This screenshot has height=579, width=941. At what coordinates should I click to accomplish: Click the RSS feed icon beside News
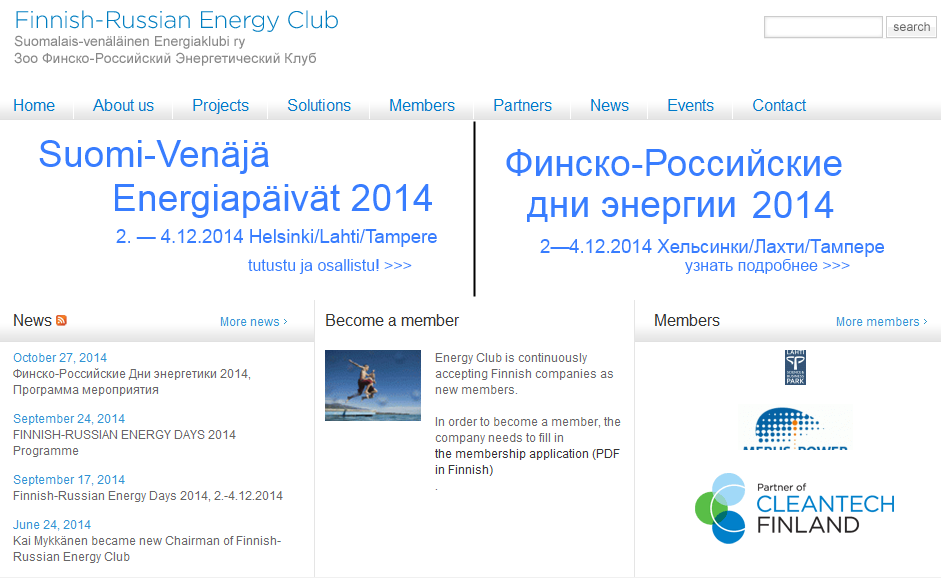61,320
